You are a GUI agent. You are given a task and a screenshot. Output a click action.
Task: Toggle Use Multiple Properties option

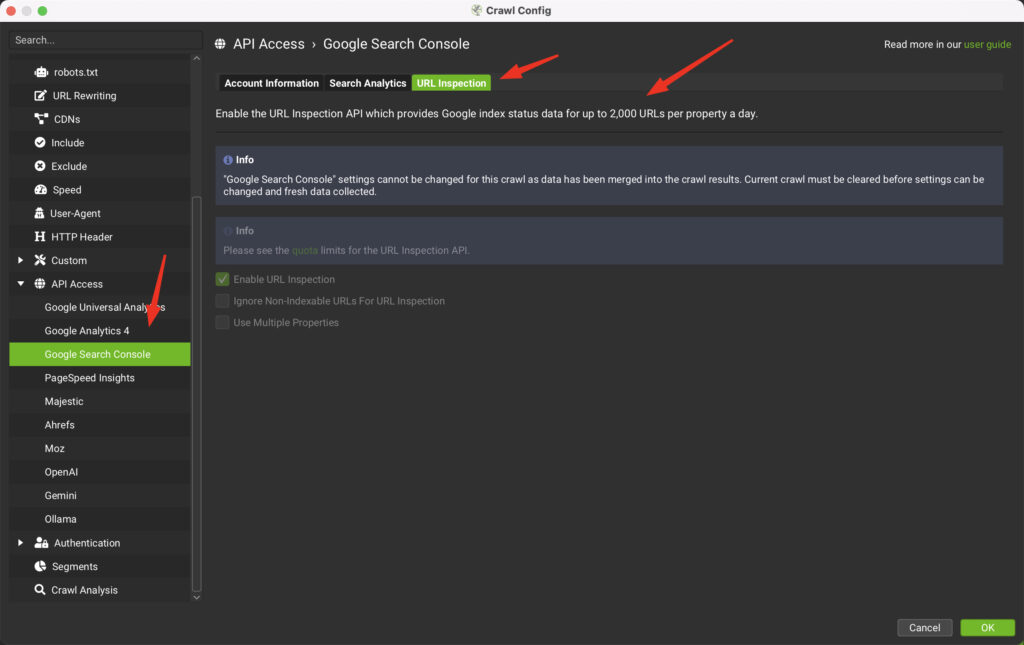tap(222, 322)
